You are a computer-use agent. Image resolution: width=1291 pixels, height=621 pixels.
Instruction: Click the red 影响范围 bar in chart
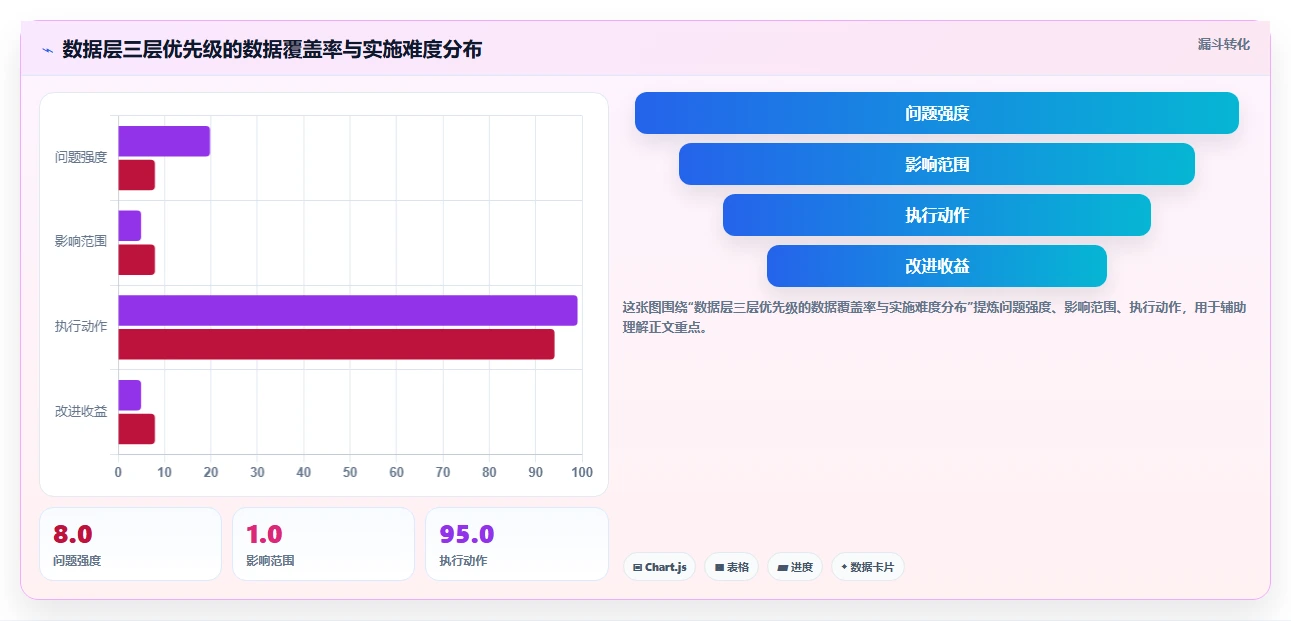click(x=136, y=260)
